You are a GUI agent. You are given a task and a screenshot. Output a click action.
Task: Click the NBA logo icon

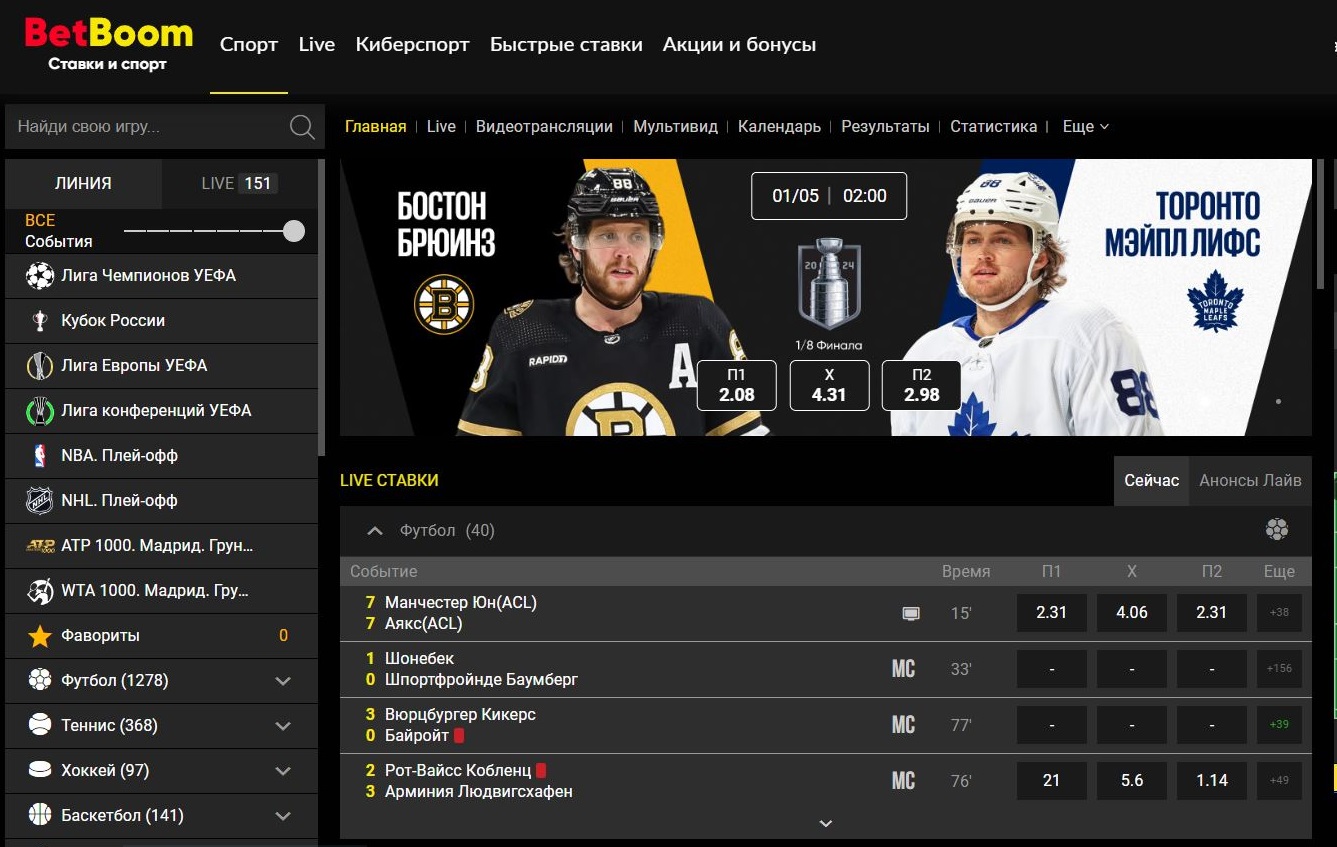pos(40,455)
